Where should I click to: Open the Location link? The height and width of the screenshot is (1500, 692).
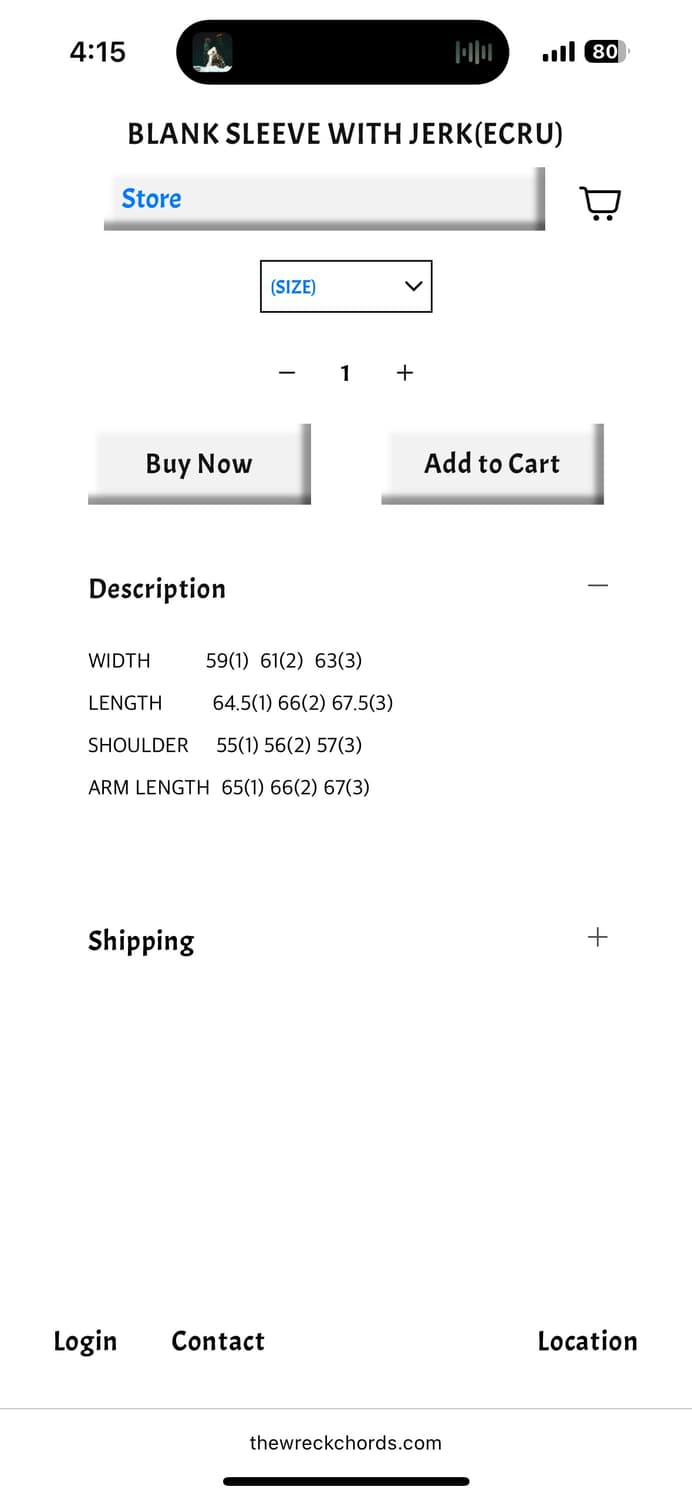[x=587, y=1341]
